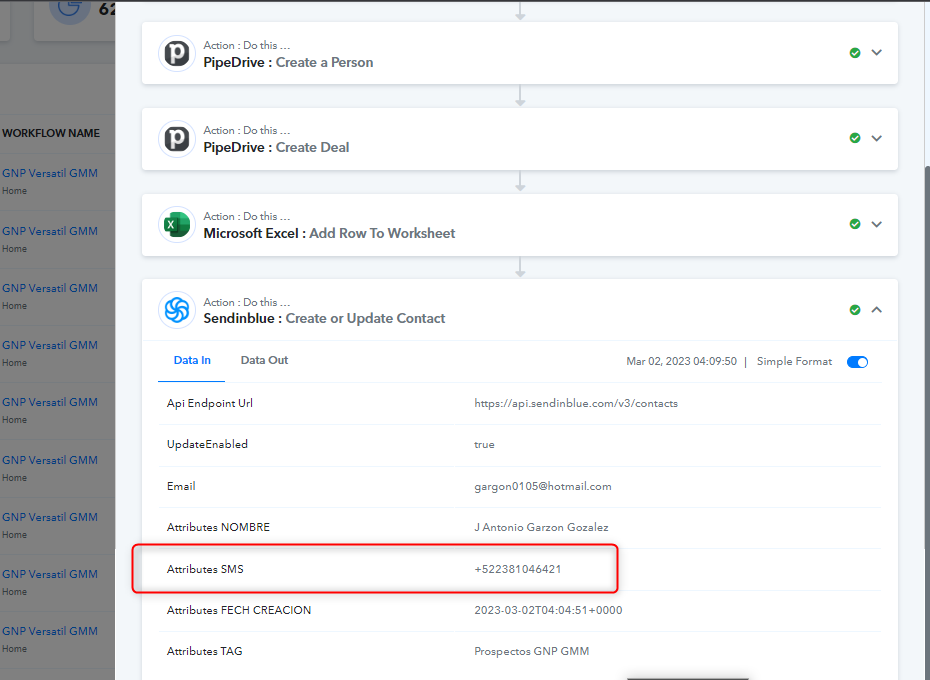Click green success check on Create Deal
Viewport: 930px width, 680px height.
click(x=855, y=138)
